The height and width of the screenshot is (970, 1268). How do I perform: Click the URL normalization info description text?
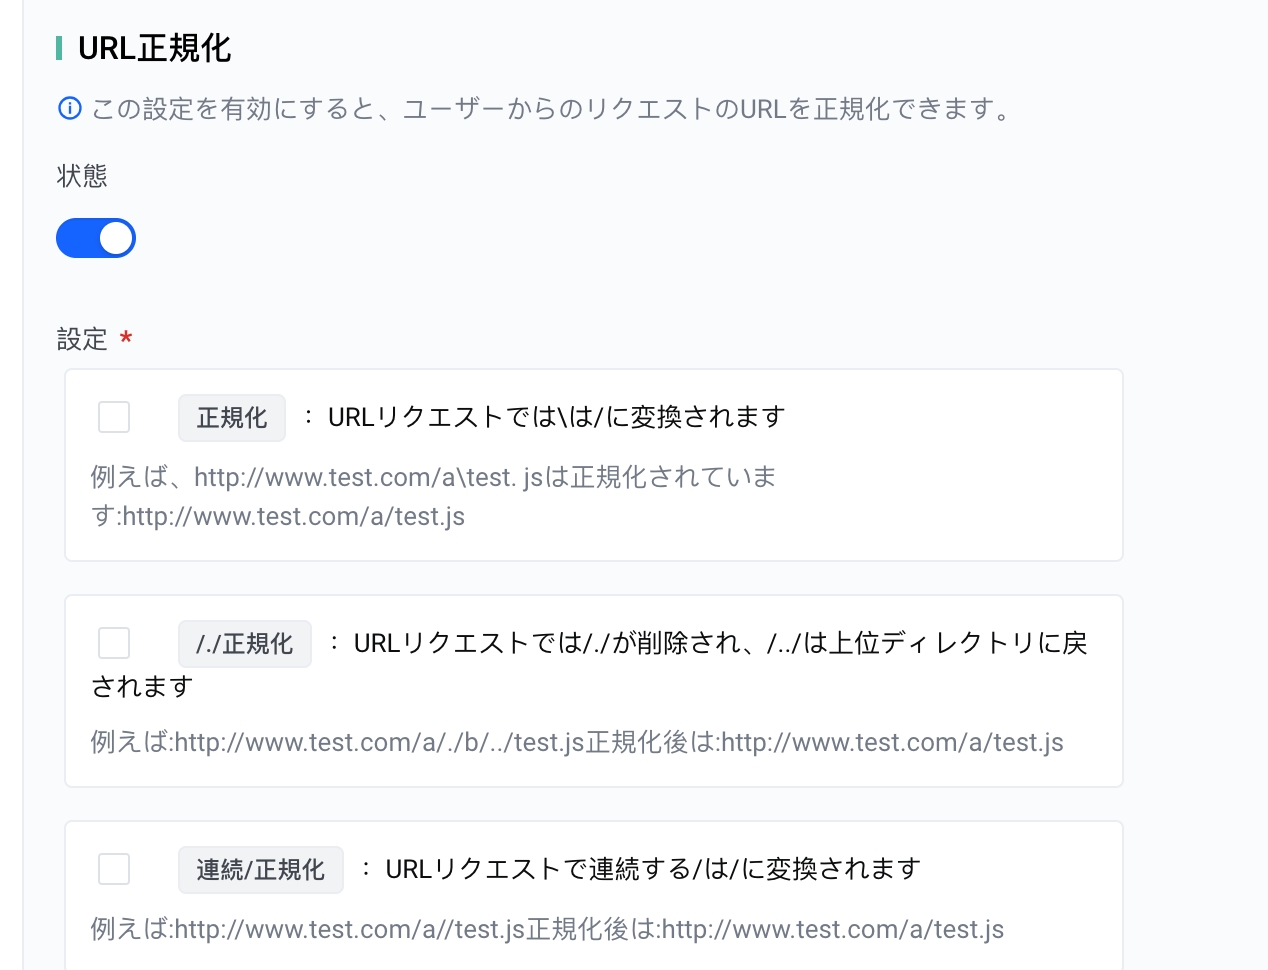click(x=550, y=108)
